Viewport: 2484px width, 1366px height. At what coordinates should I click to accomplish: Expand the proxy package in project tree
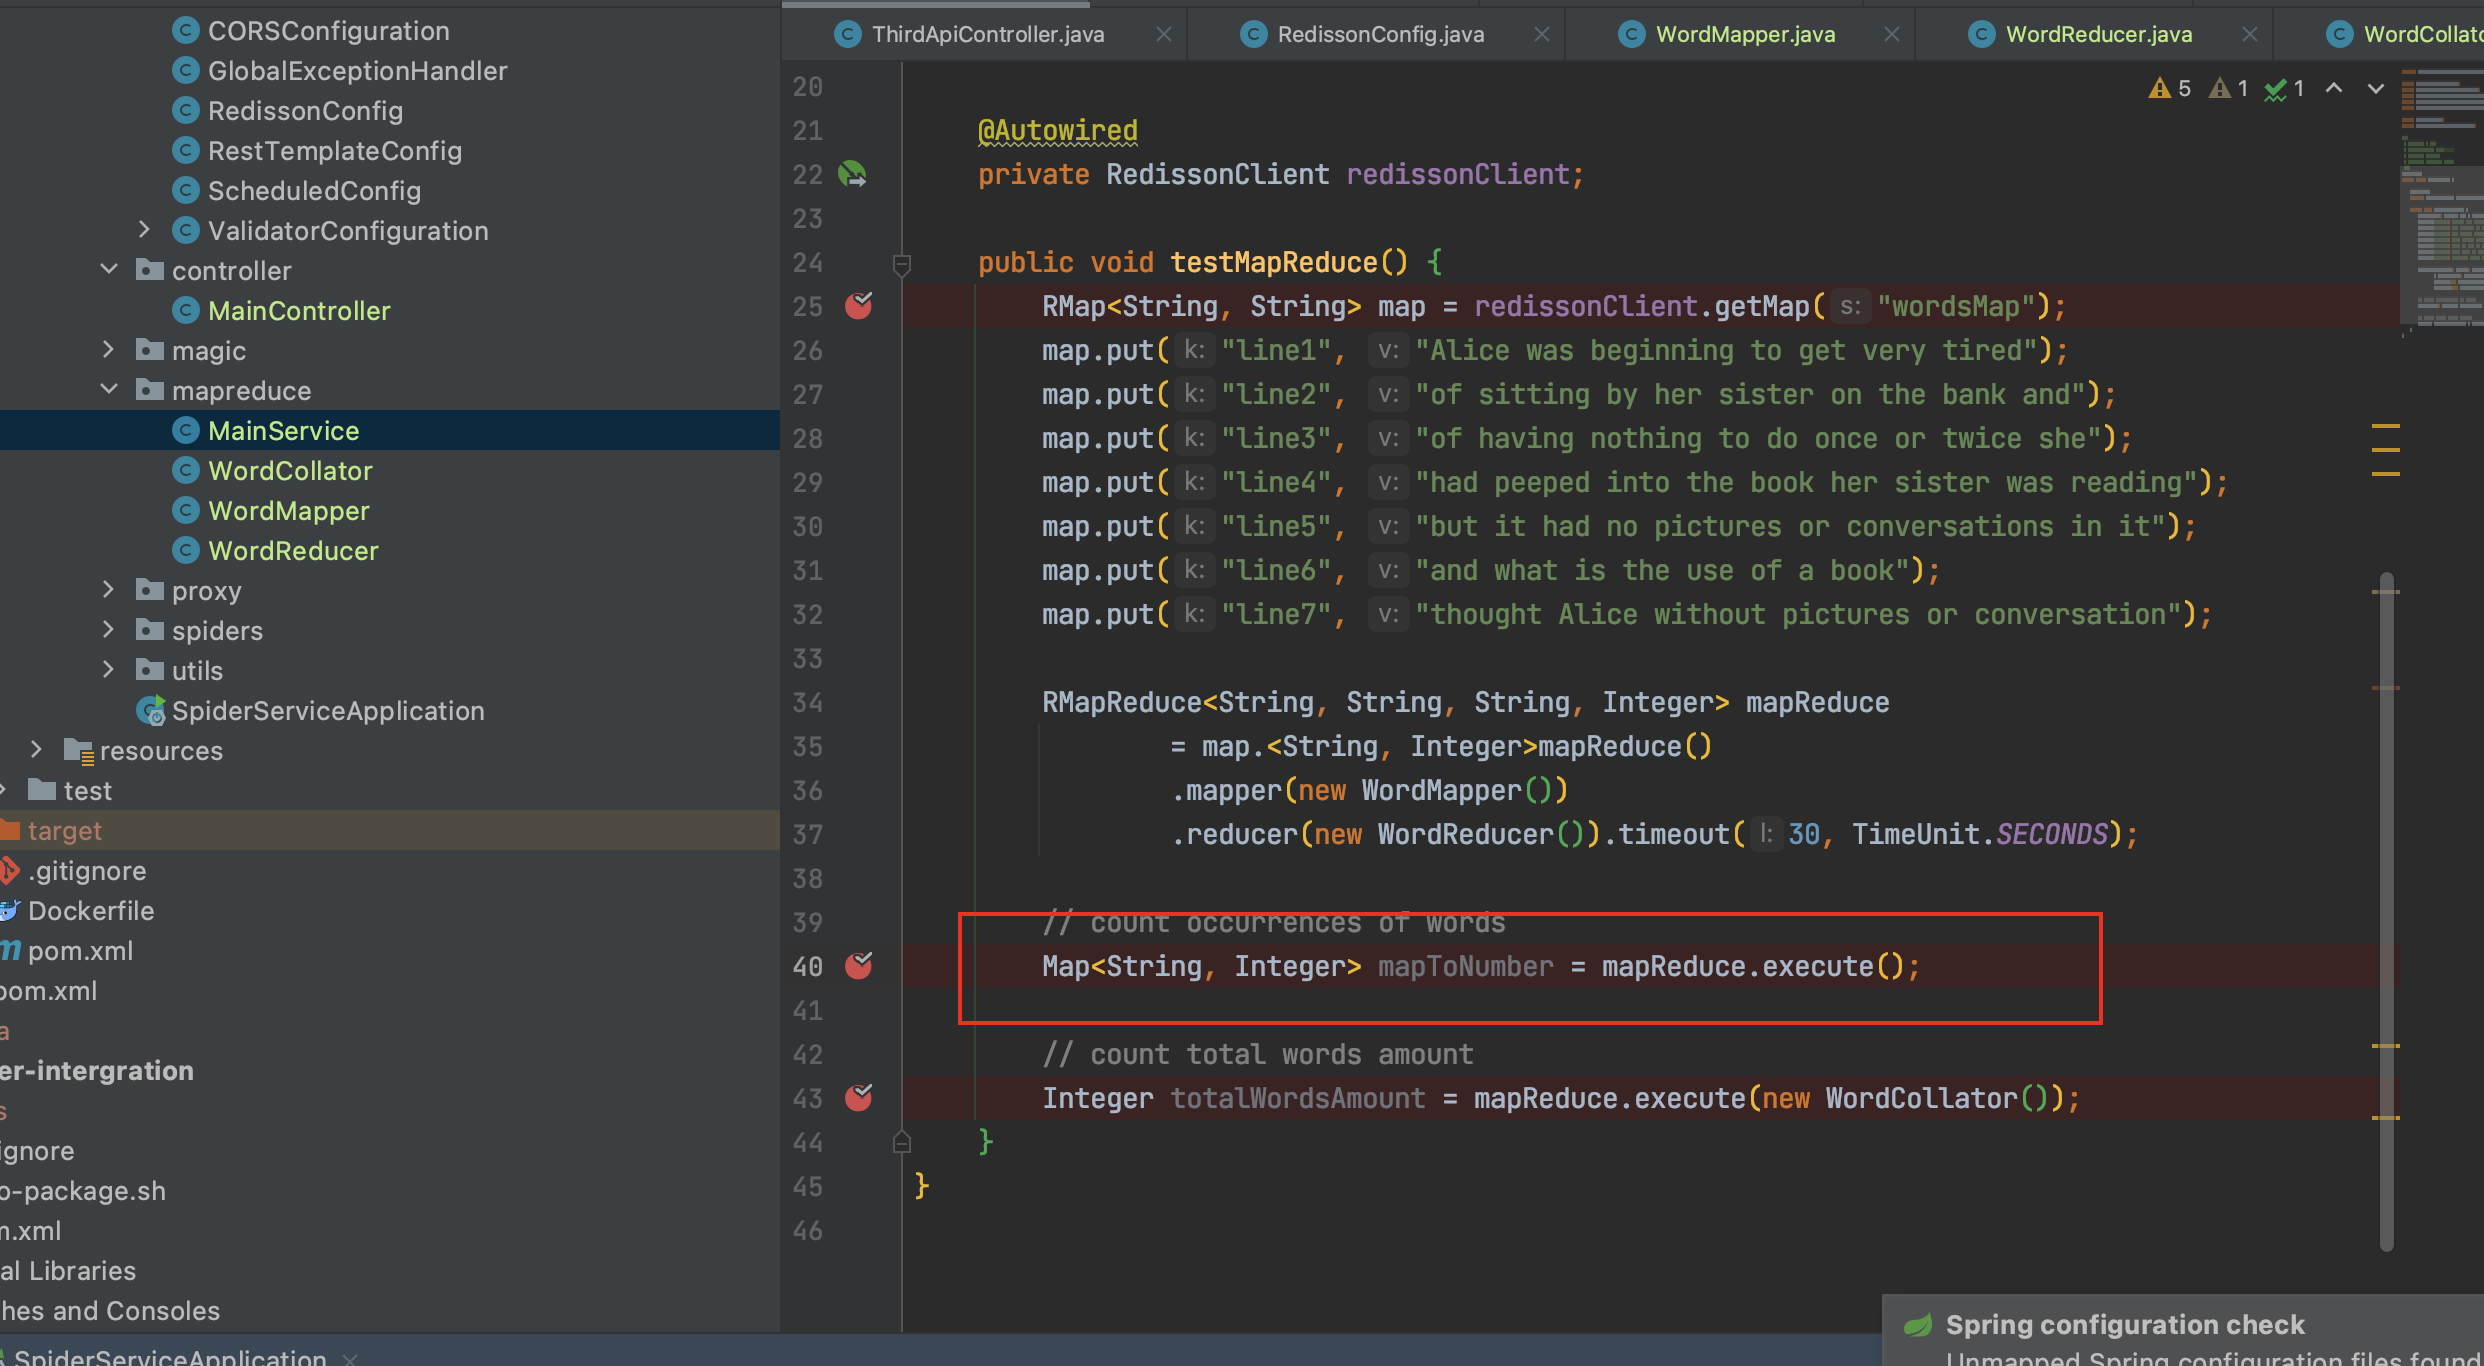[108, 589]
